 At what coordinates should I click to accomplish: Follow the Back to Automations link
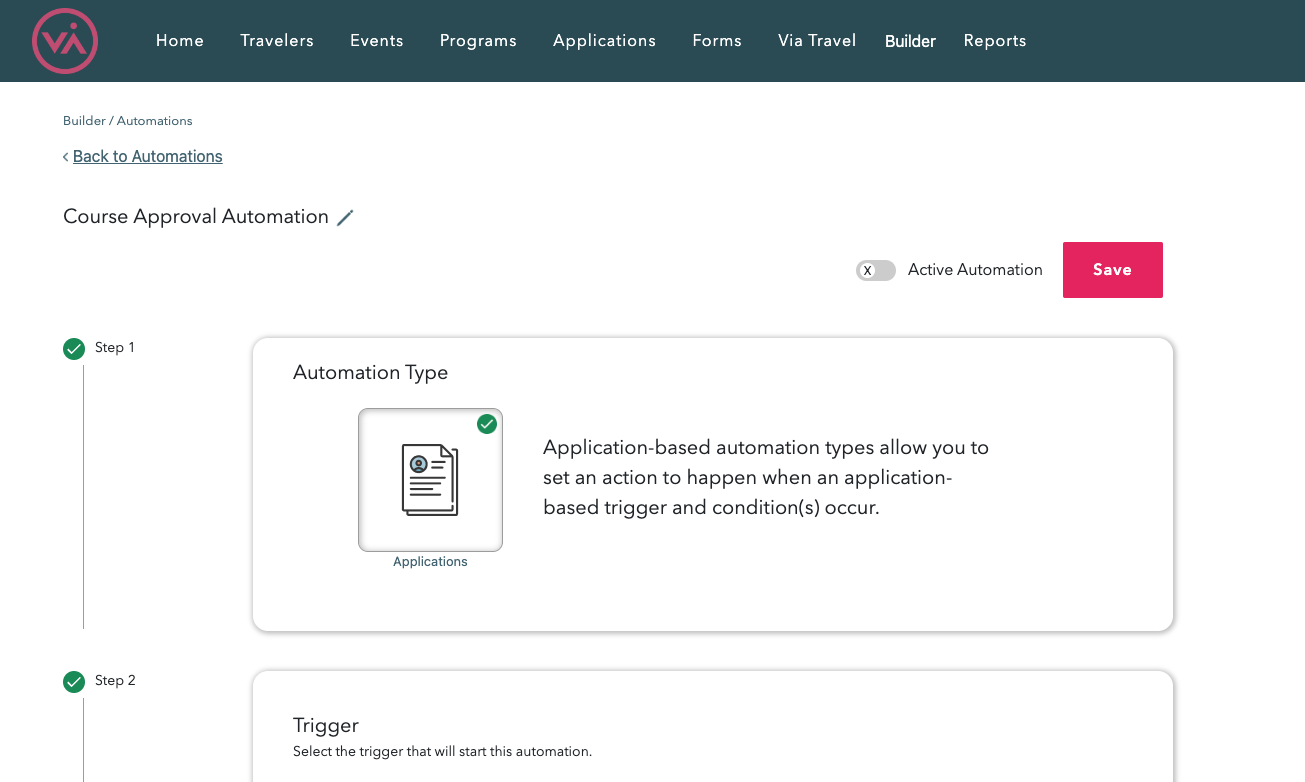147,156
